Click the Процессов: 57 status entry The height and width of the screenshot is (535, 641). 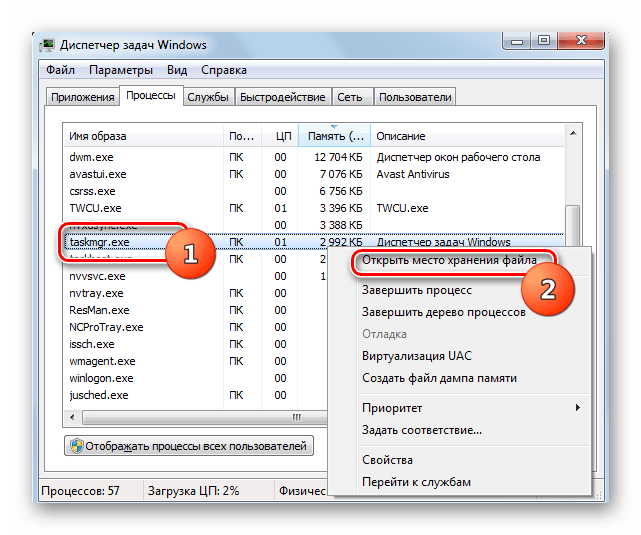point(81,490)
